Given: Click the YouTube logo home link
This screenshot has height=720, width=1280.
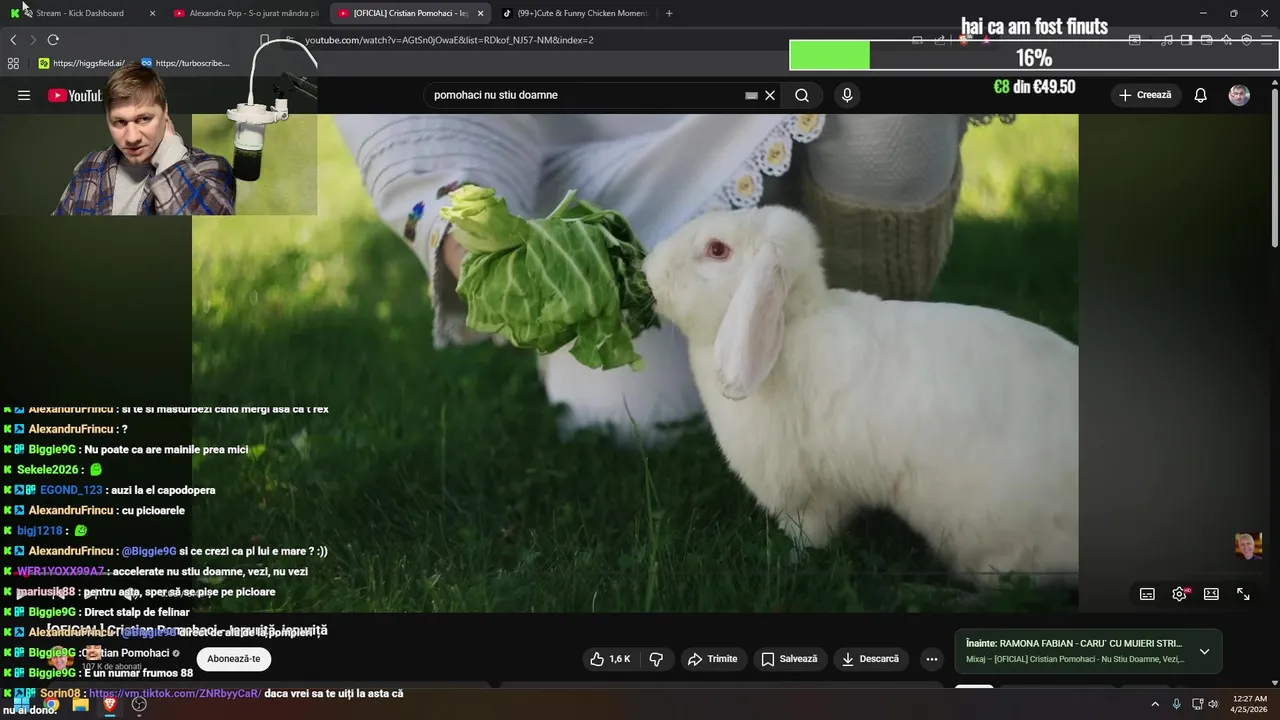Looking at the screenshot, I should click(75, 95).
